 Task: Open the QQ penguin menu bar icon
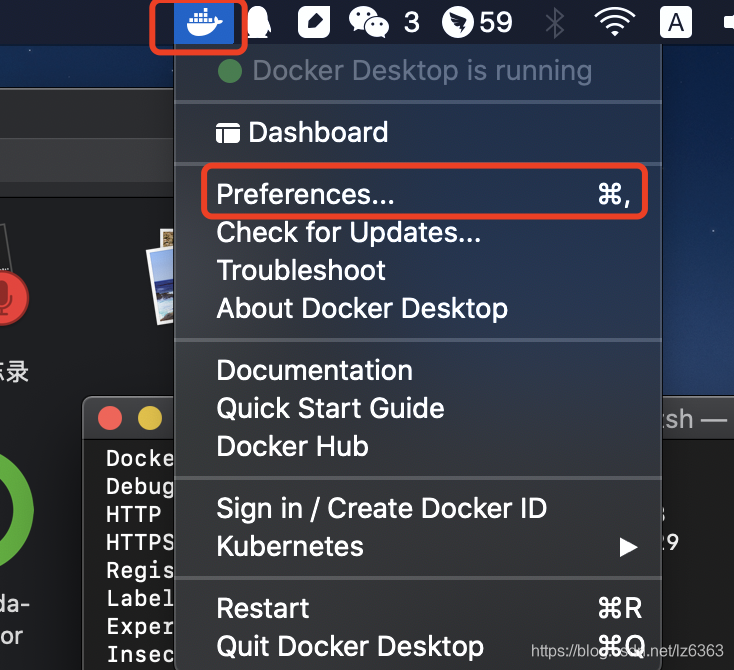258,22
